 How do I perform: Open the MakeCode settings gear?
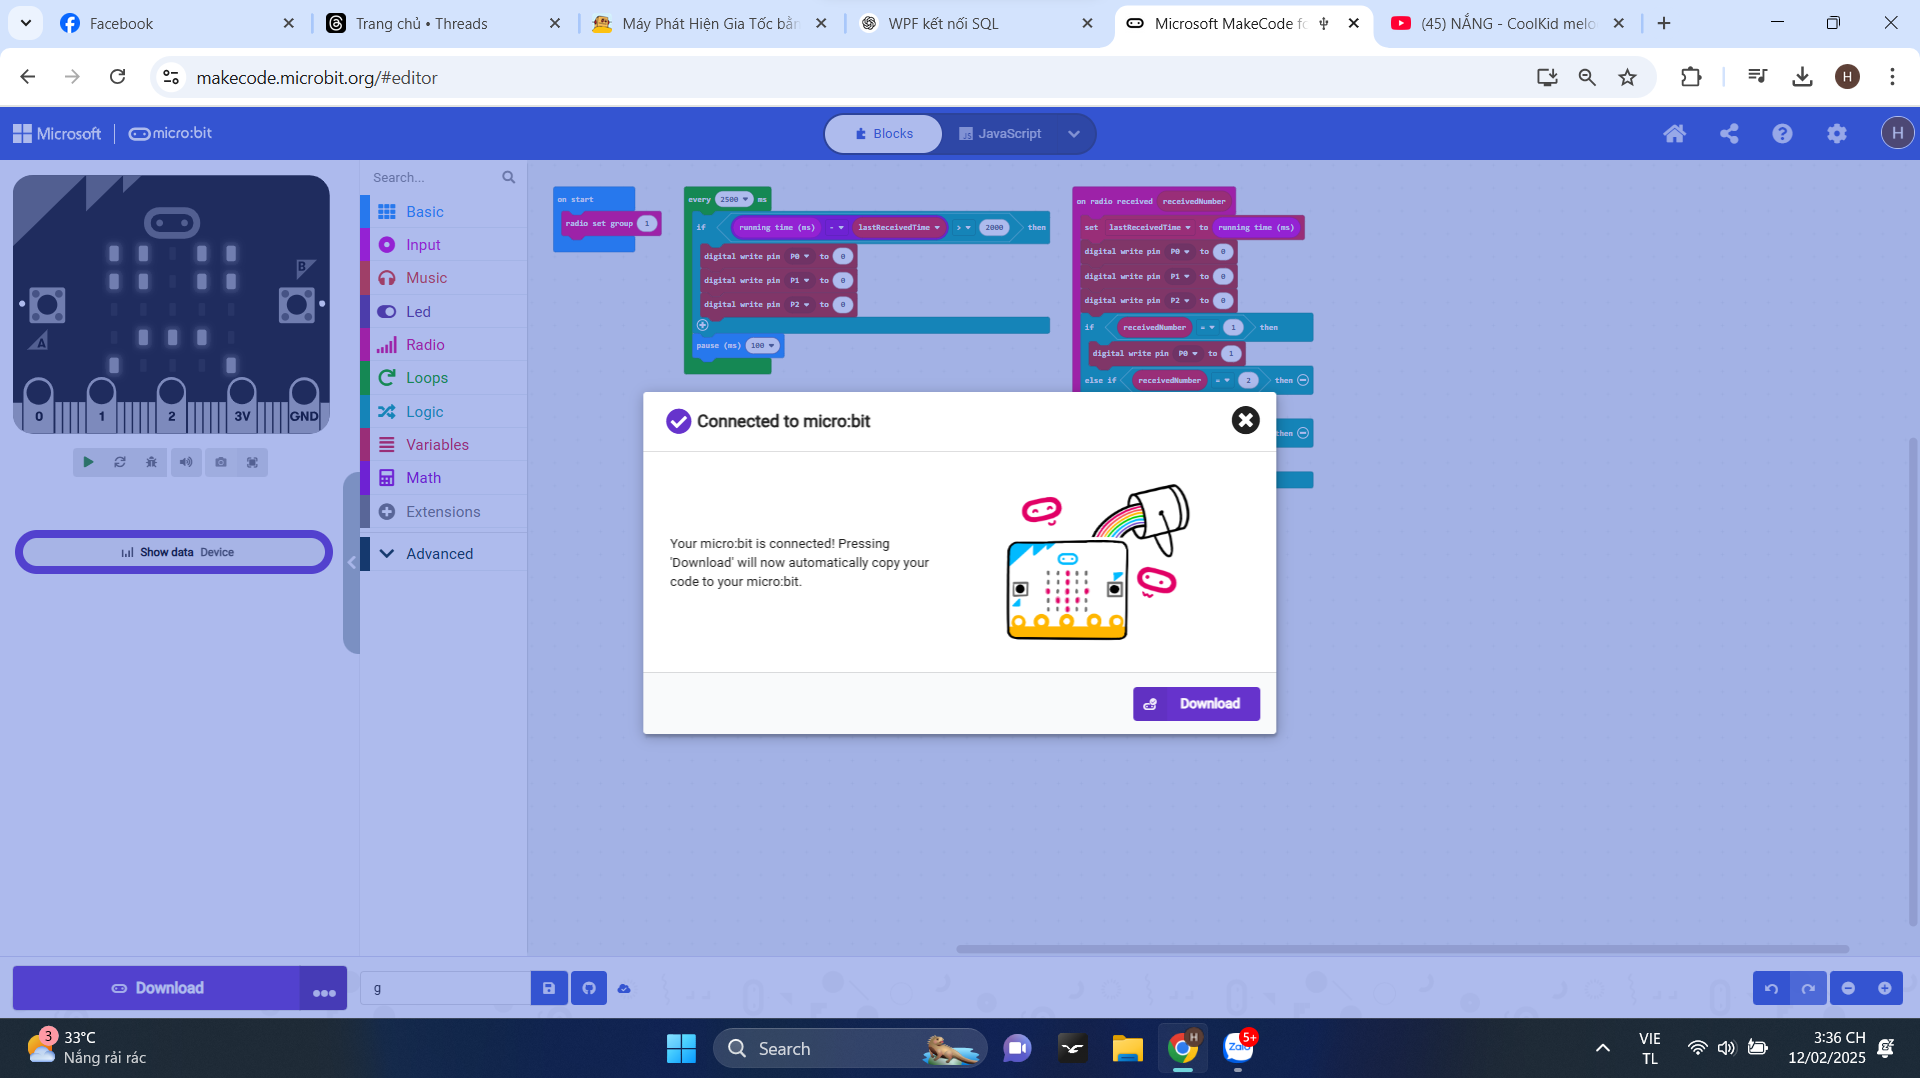[1837, 134]
